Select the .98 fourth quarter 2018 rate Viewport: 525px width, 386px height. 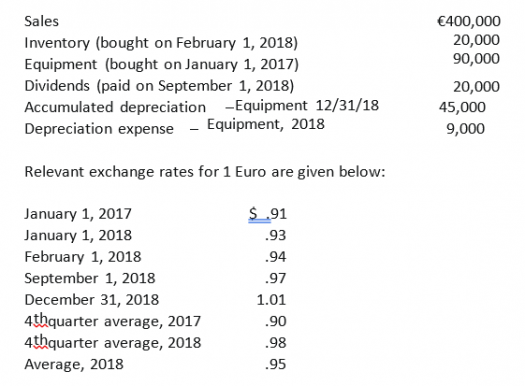pyautogui.click(x=276, y=343)
